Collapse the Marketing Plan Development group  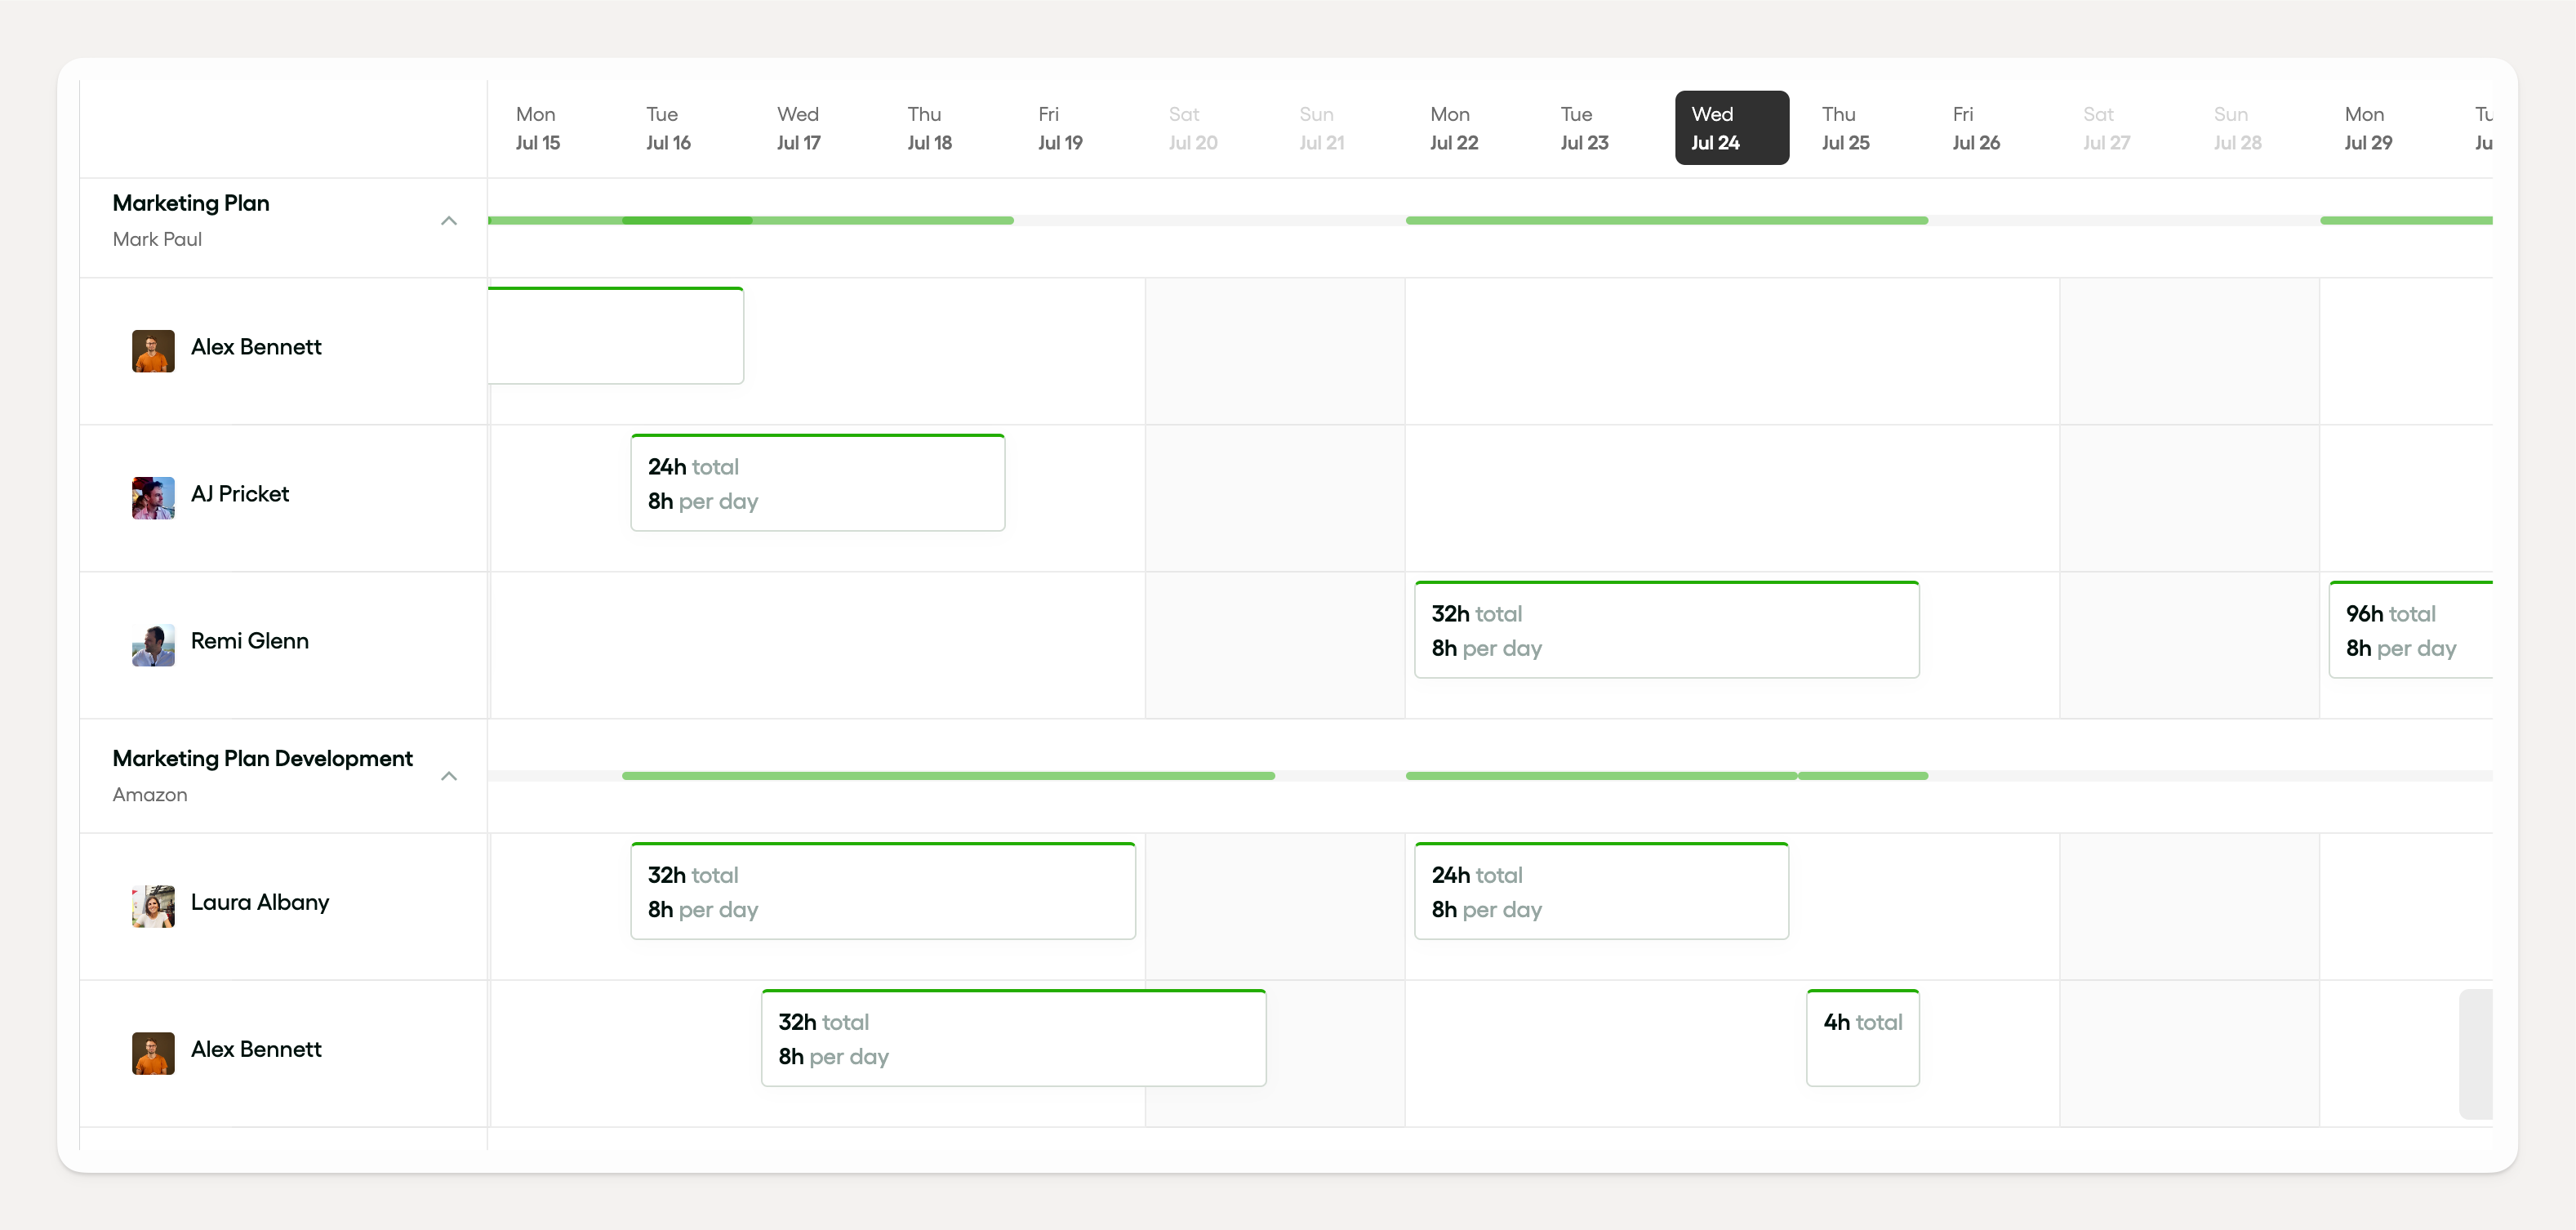(449, 776)
